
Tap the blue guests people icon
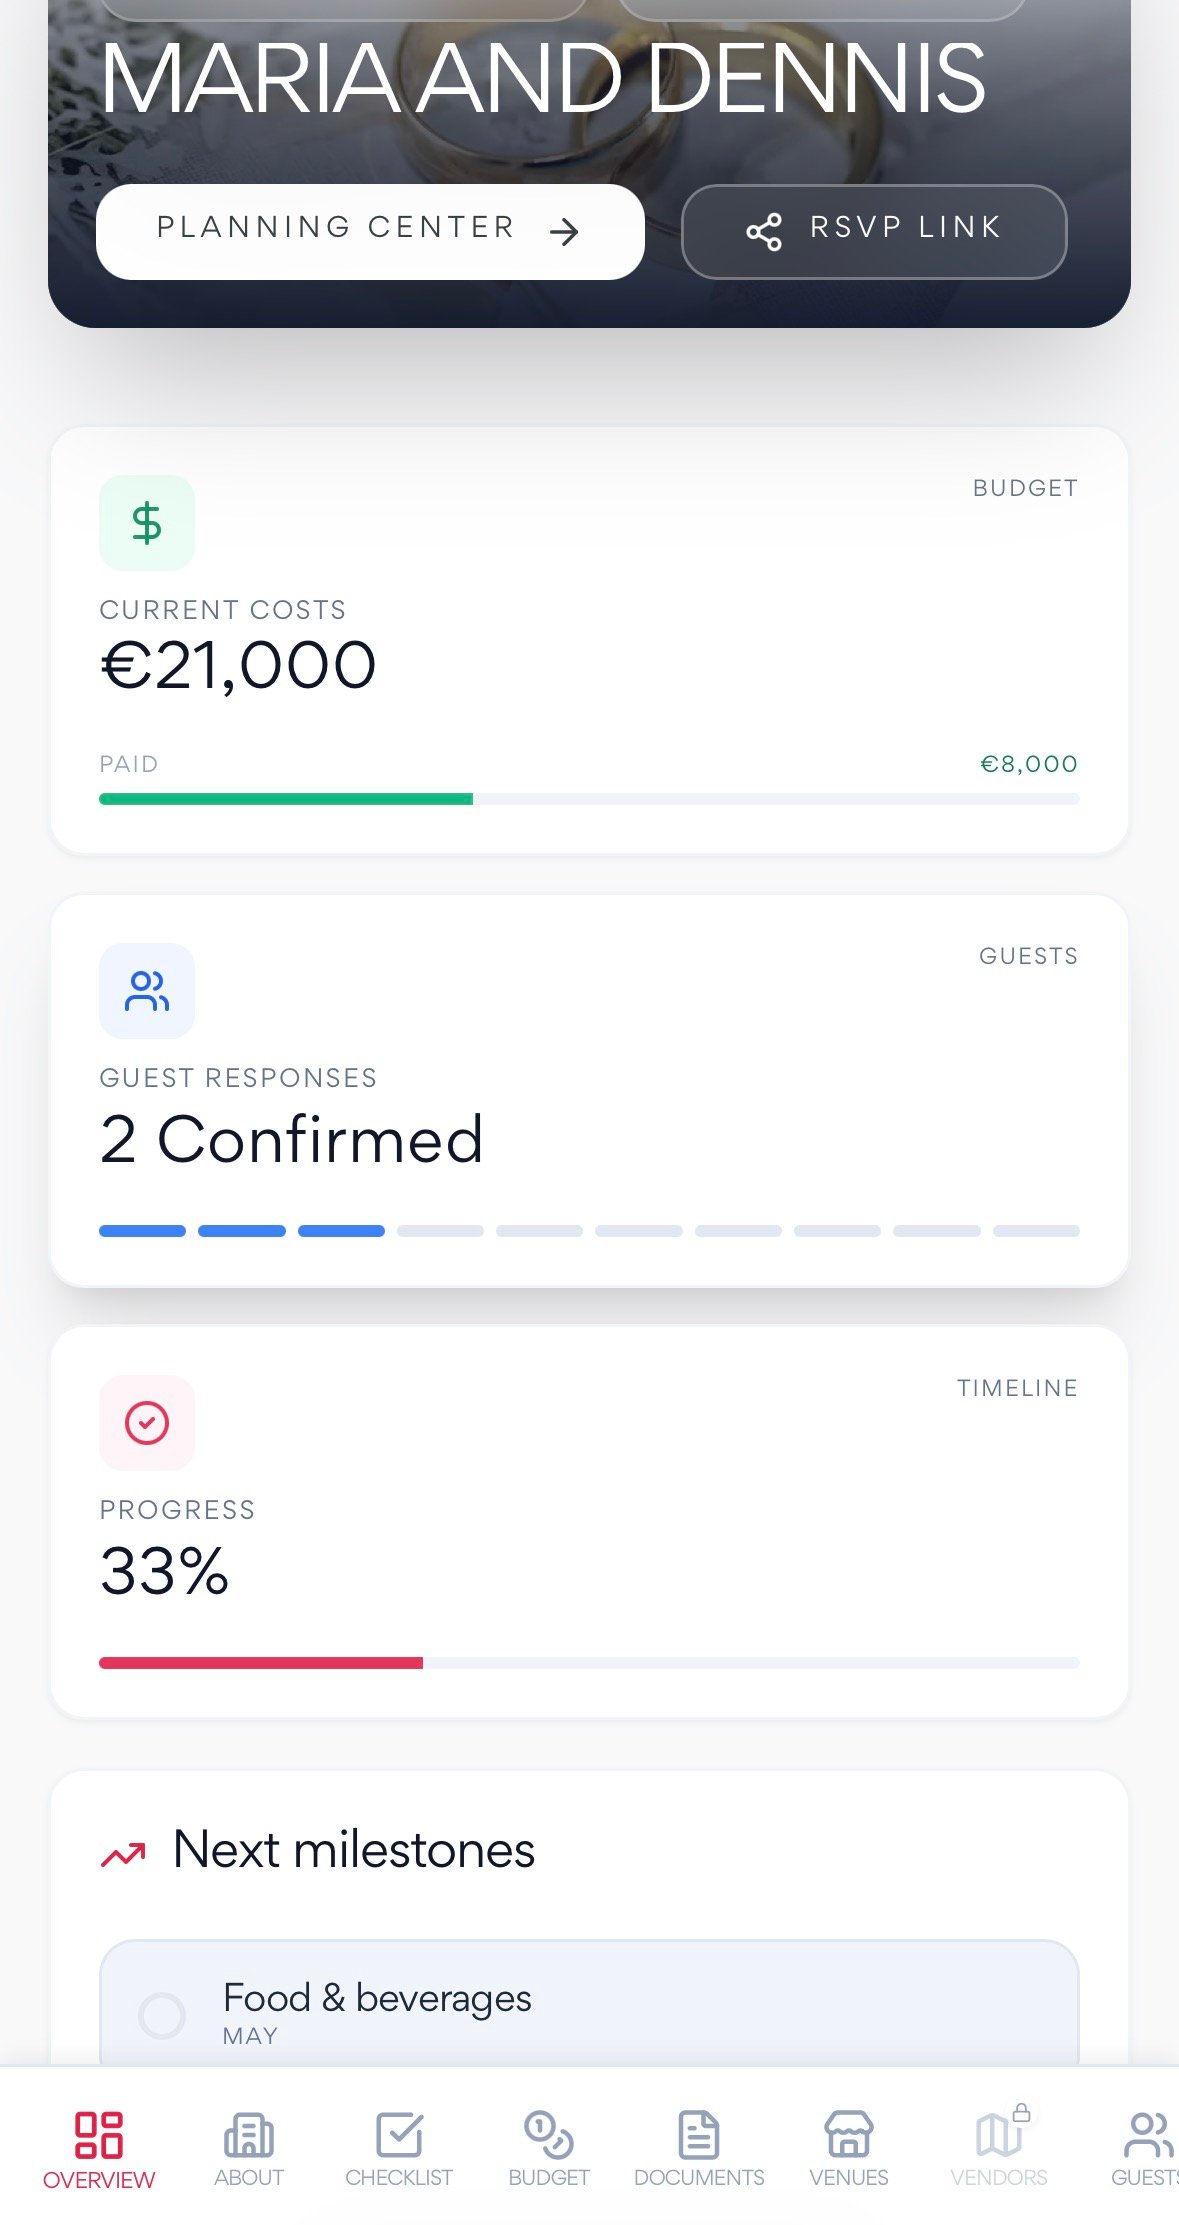click(x=147, y=991)
